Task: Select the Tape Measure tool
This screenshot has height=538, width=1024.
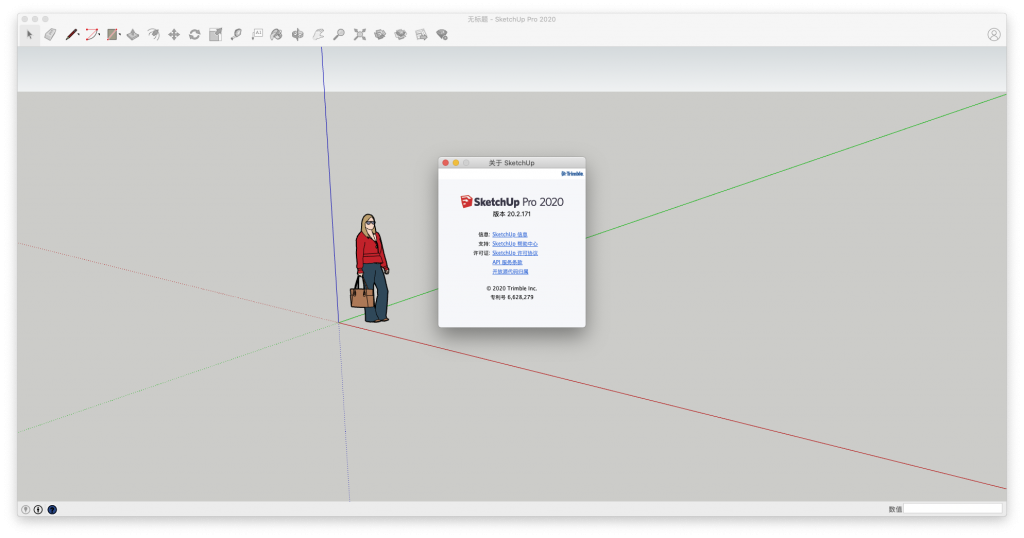Action: (236, 35)
